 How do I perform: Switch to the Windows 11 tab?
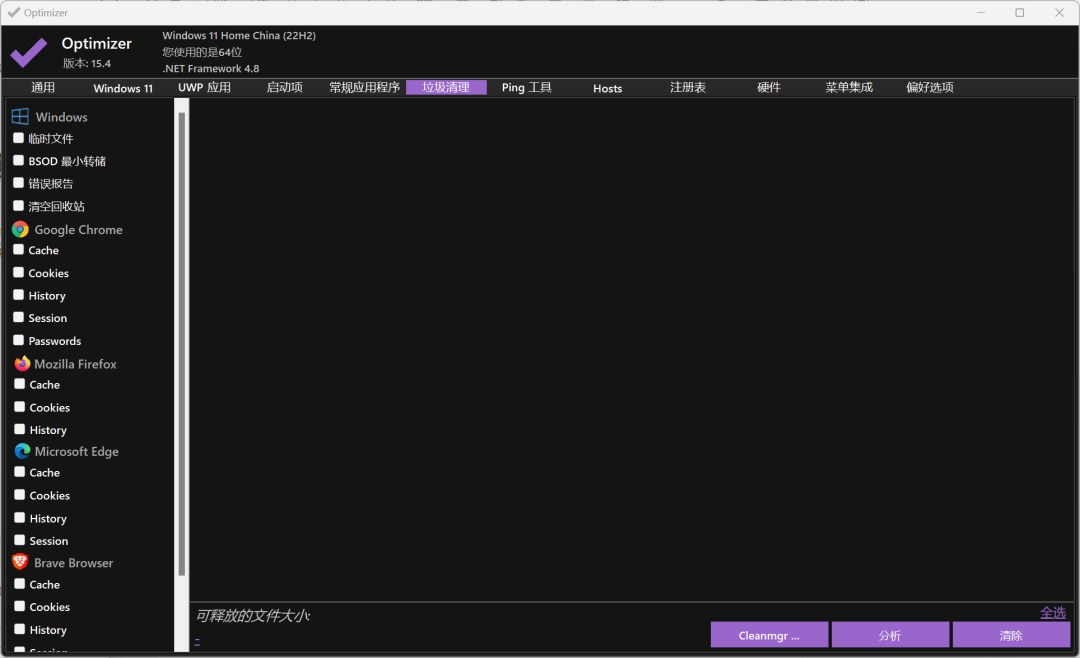click(123, 88)
